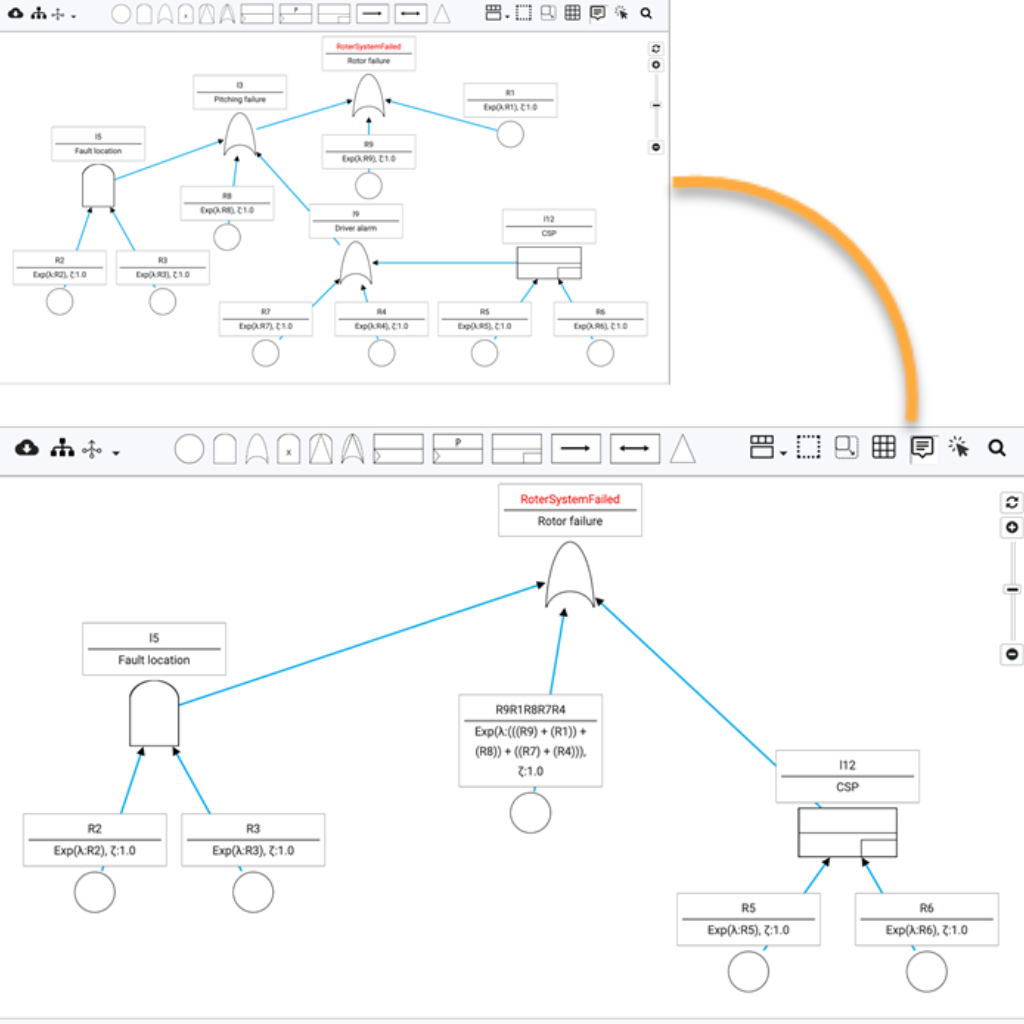Image resolution: width=1024 pixels, height=1024 pixels.
Task: Select circle node under R9R1R8R7R4 in lower diagram
Action: point(530,812)
